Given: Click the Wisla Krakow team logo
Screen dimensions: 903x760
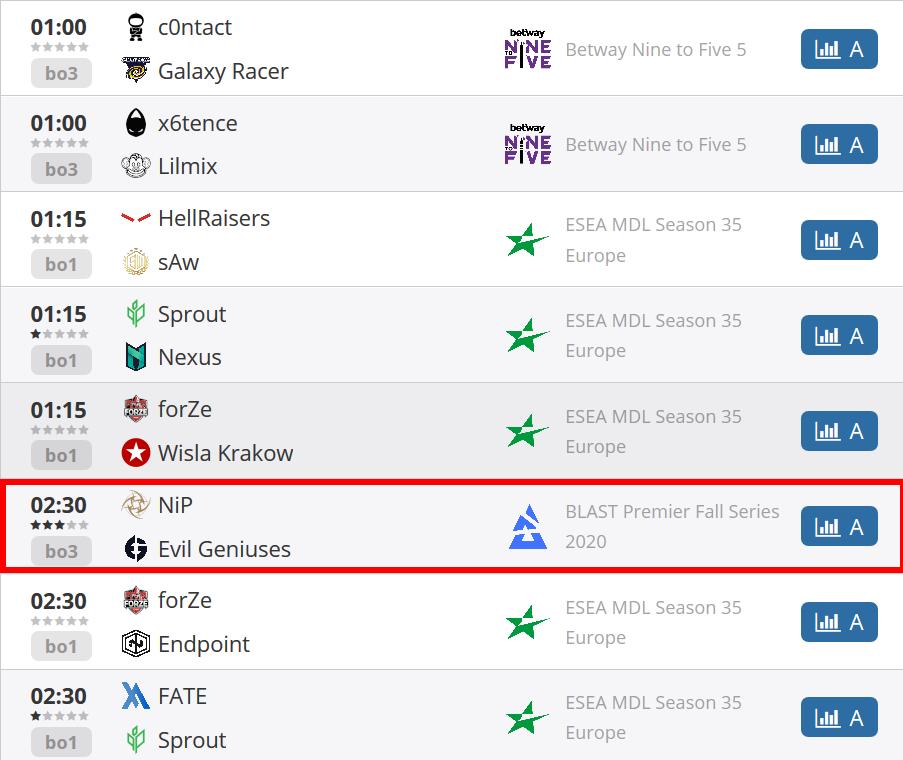Looking at the screenshot, I should (136, 453).
